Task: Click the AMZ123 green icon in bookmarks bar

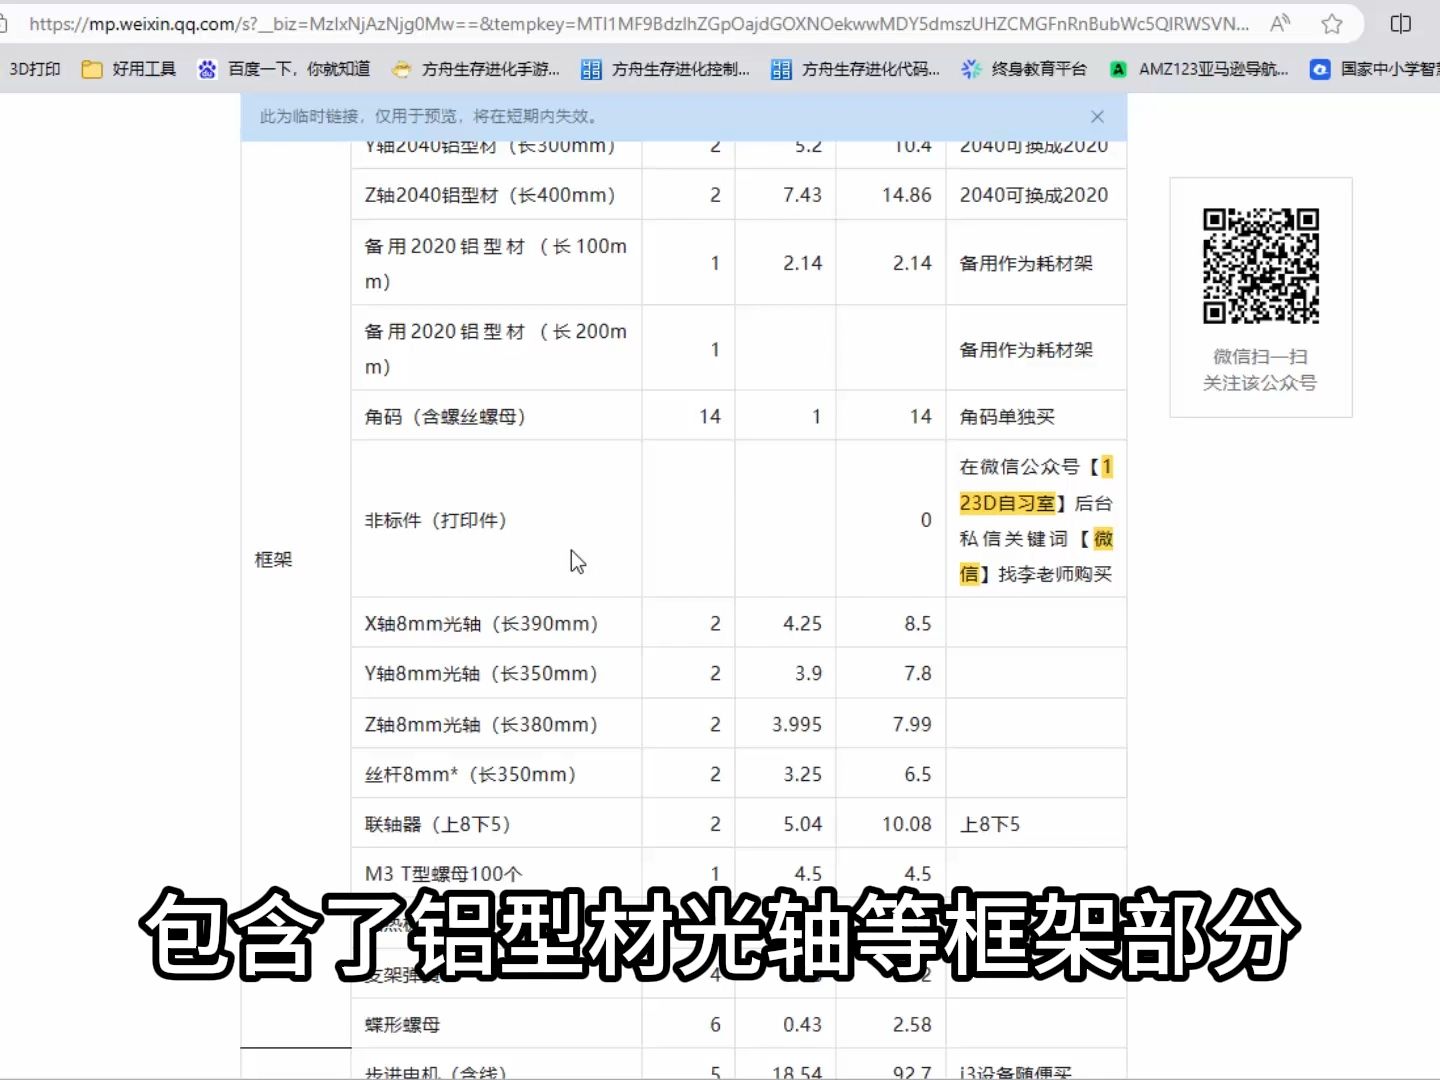Action: pyautogui.click(x=1119, y=69)
